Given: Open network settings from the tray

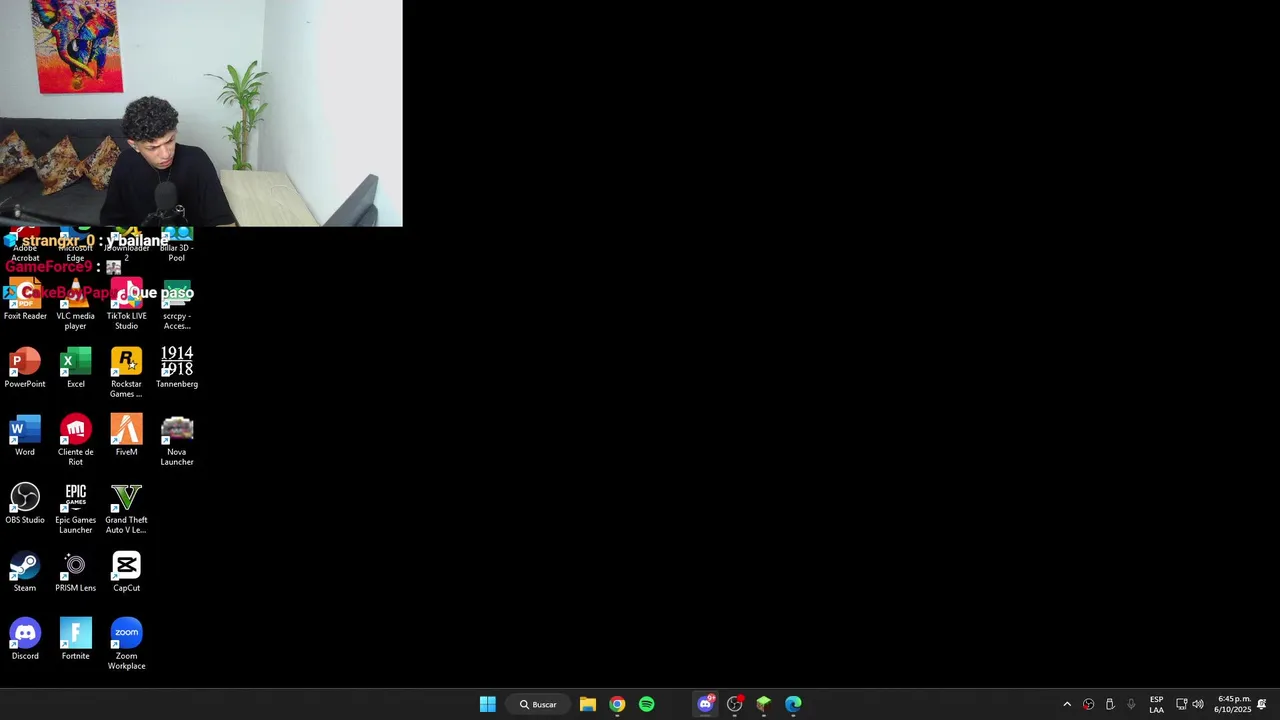Looking at the screenshot, I should (1181, 704).
